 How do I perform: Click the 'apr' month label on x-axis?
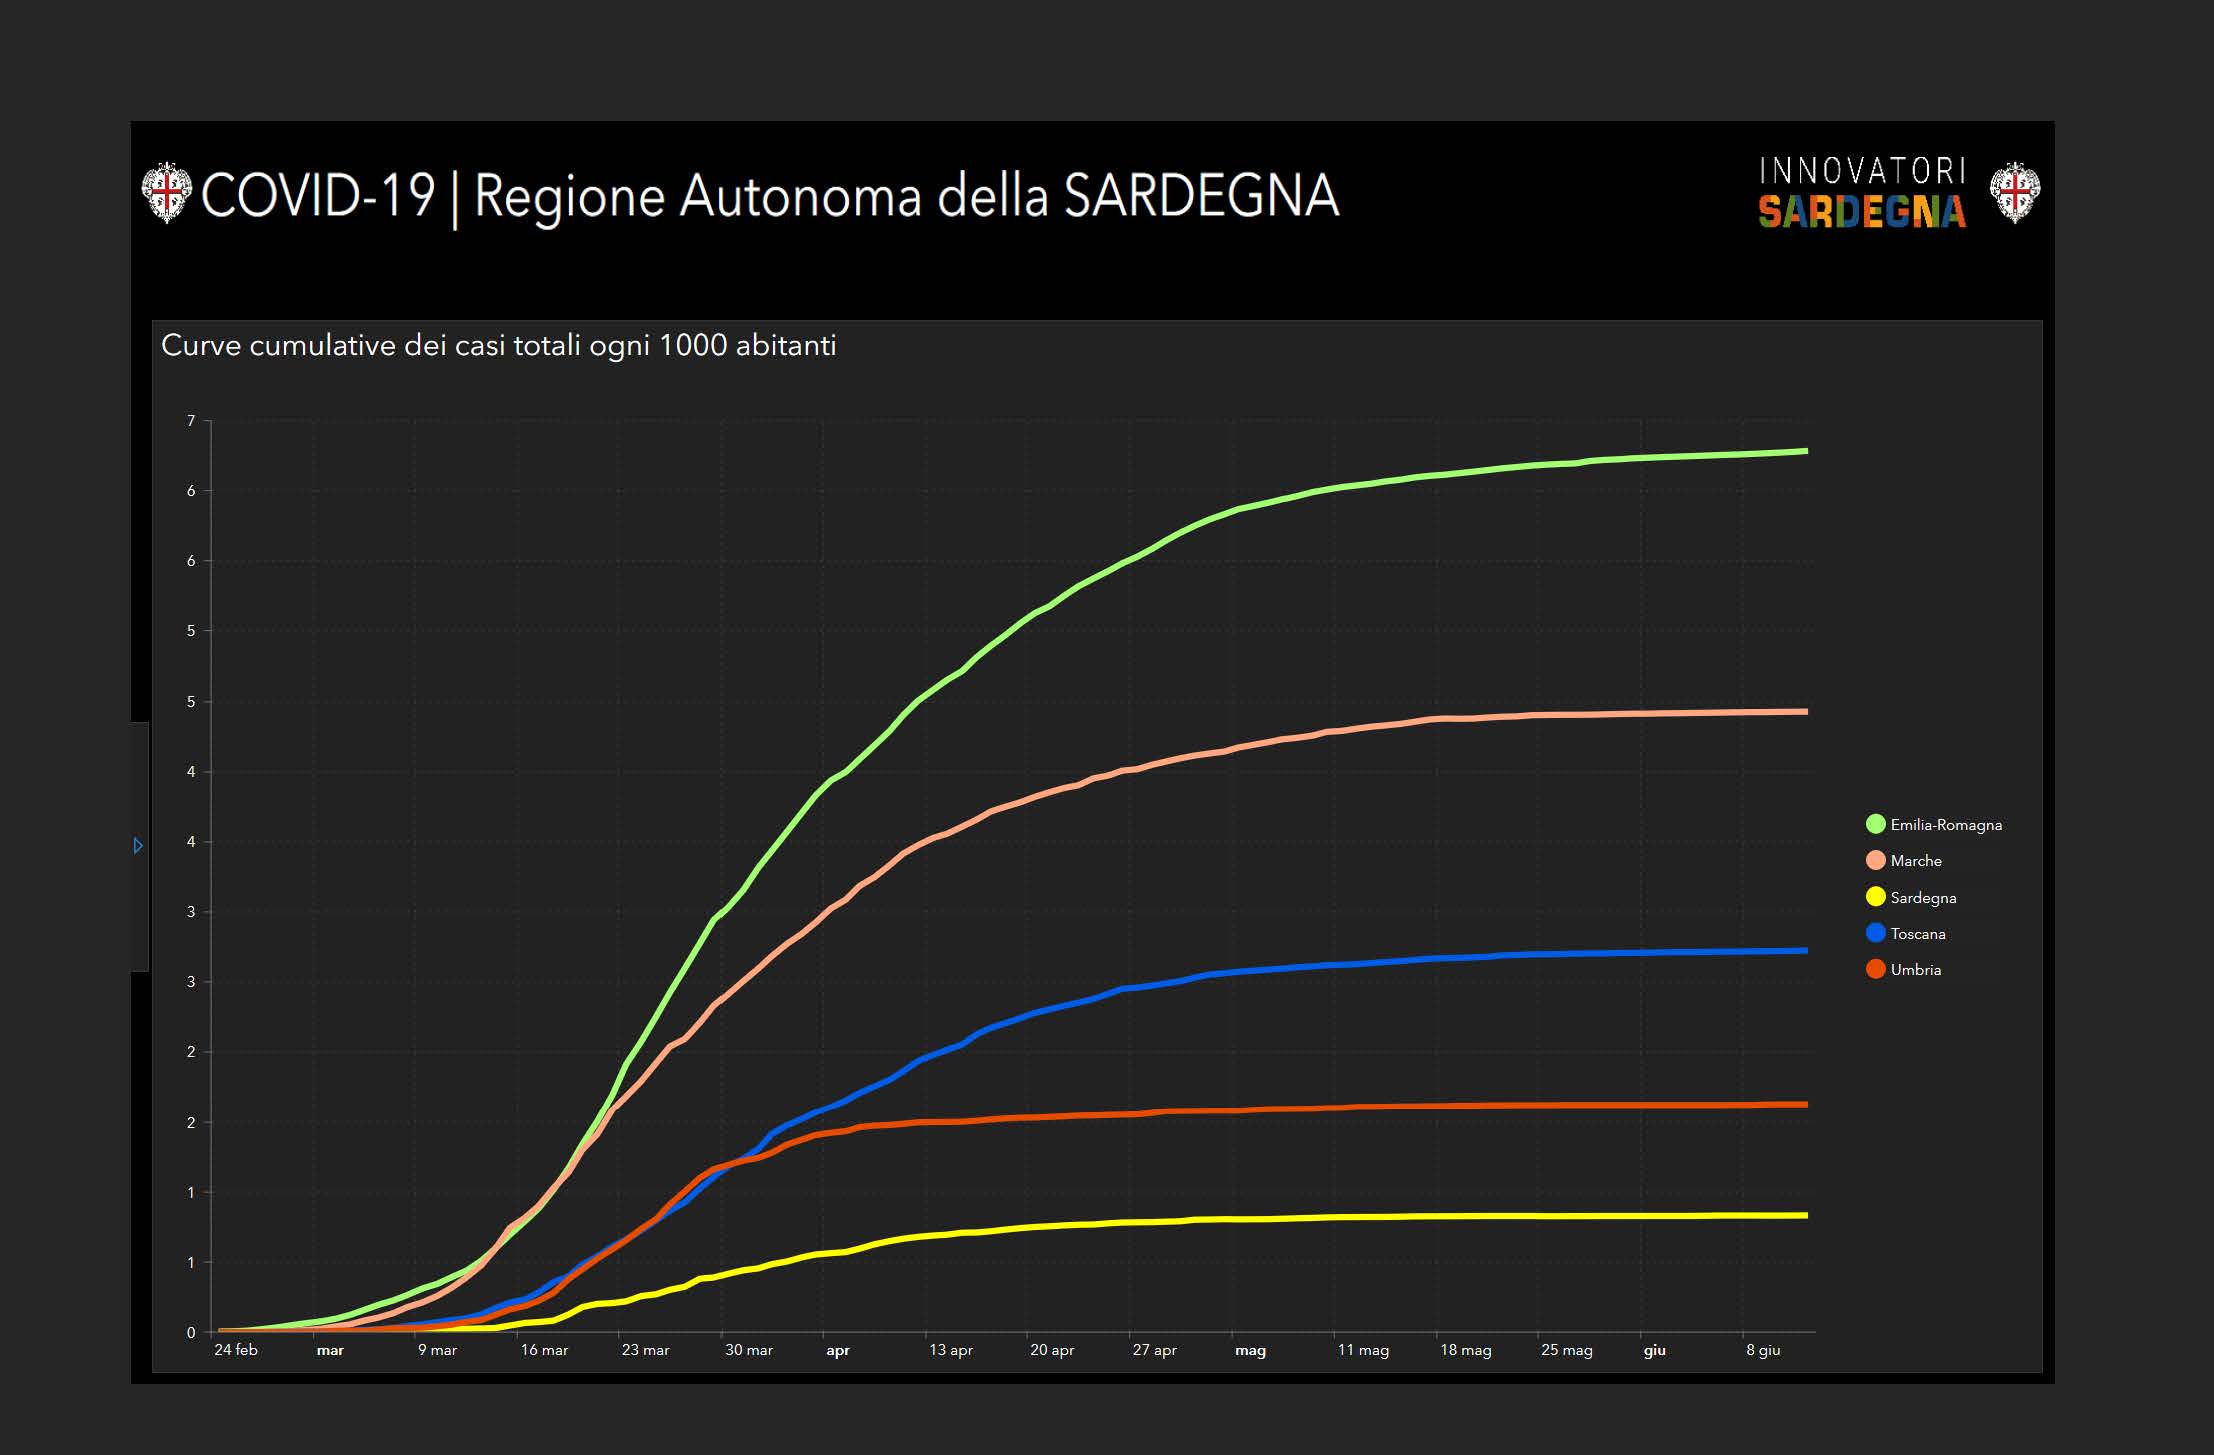(x=837, y=1350)
